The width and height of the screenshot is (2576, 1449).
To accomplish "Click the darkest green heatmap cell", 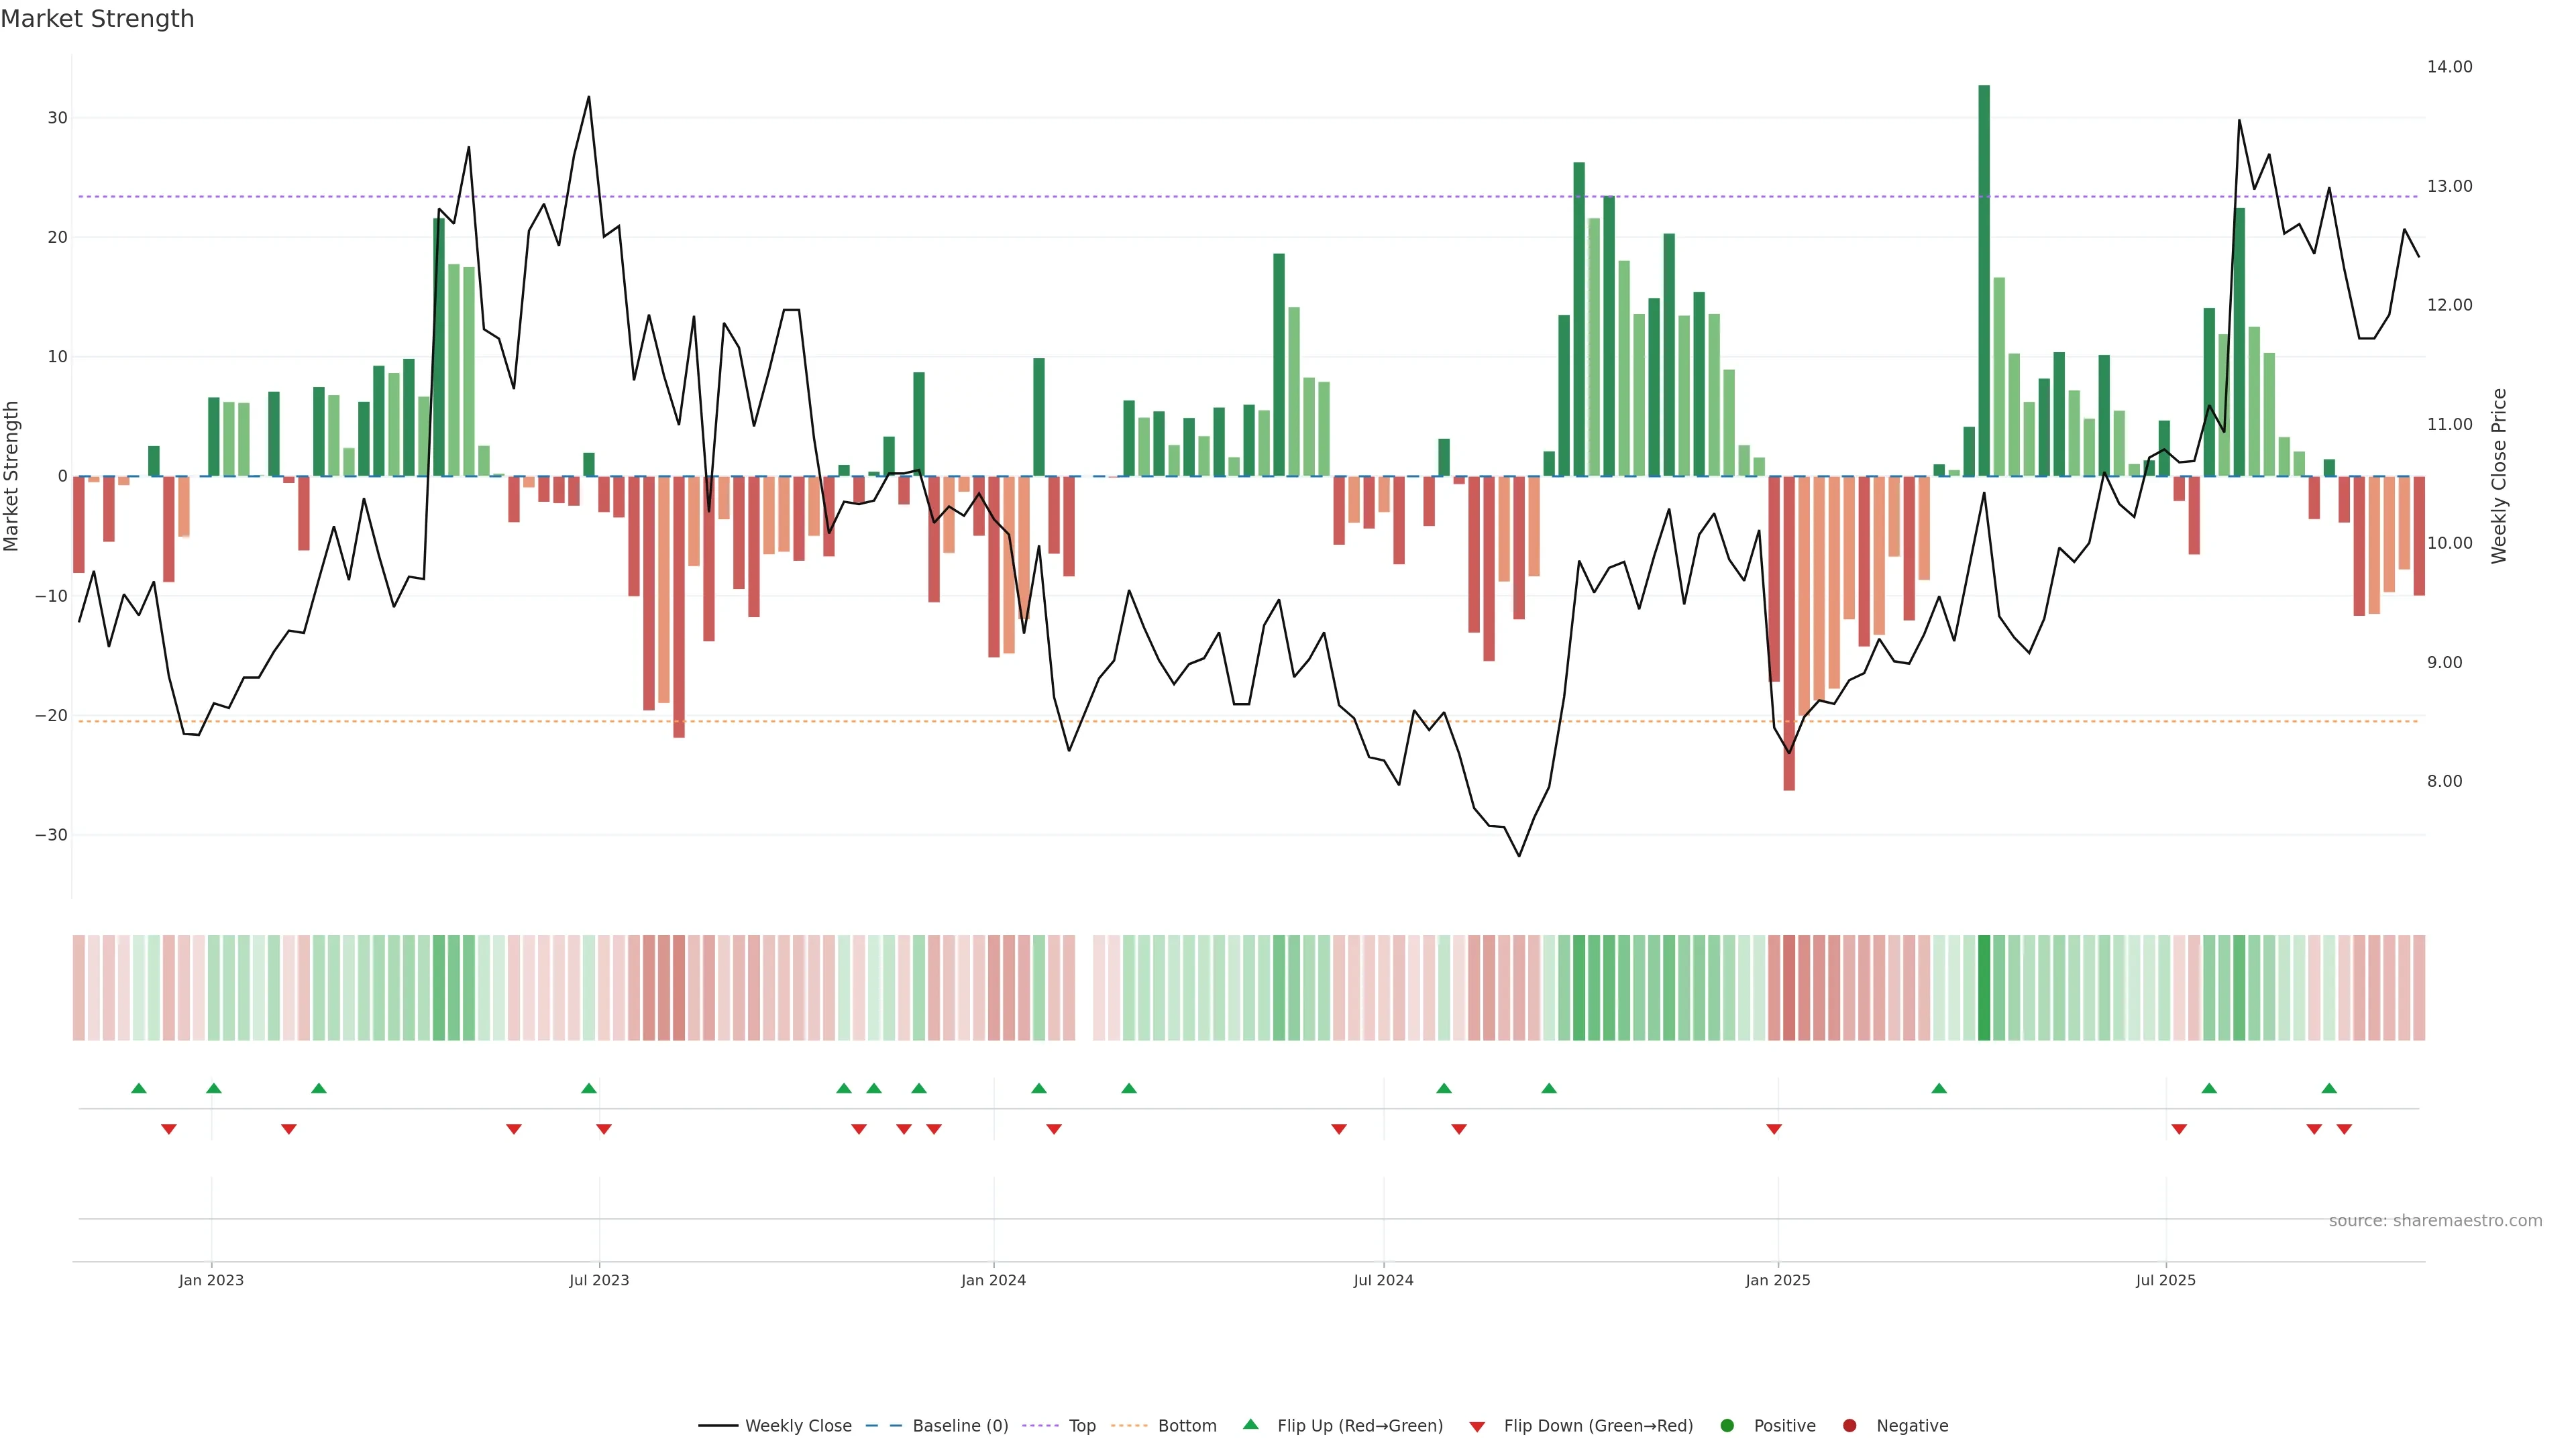I will (x=1984, y=988).
